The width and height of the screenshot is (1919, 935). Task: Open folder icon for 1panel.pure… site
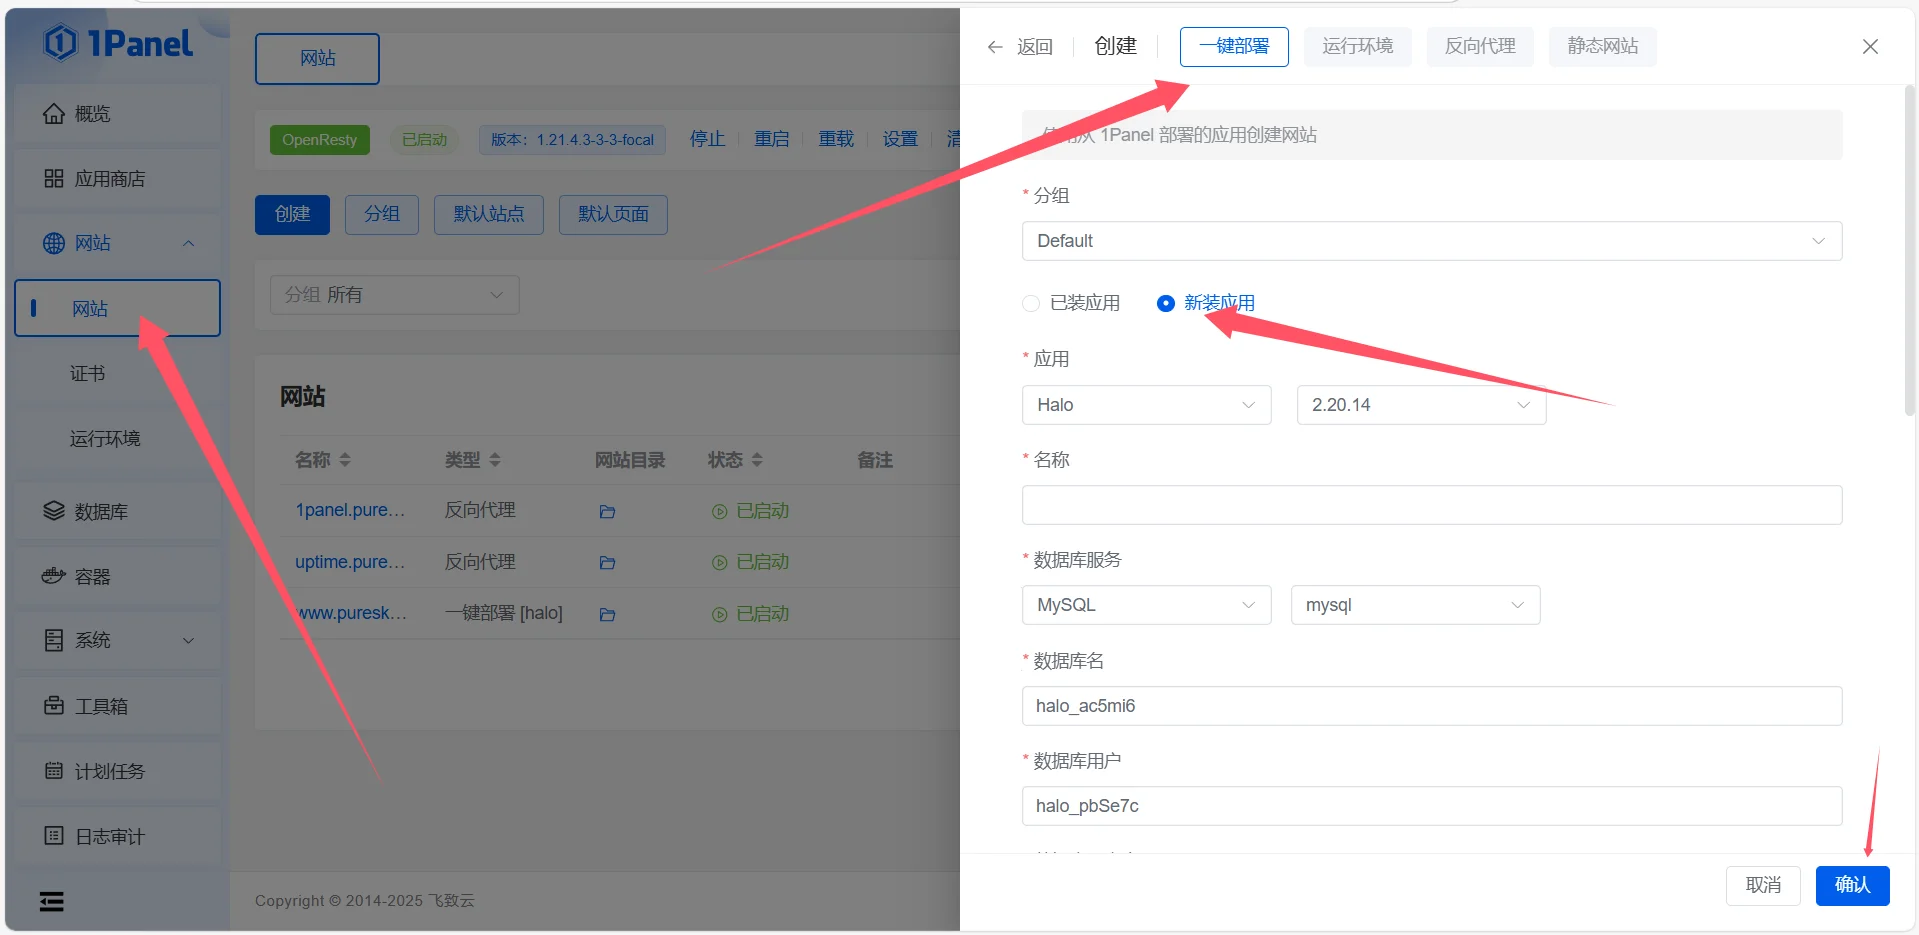pyautogui.click(x=607, y=512)
